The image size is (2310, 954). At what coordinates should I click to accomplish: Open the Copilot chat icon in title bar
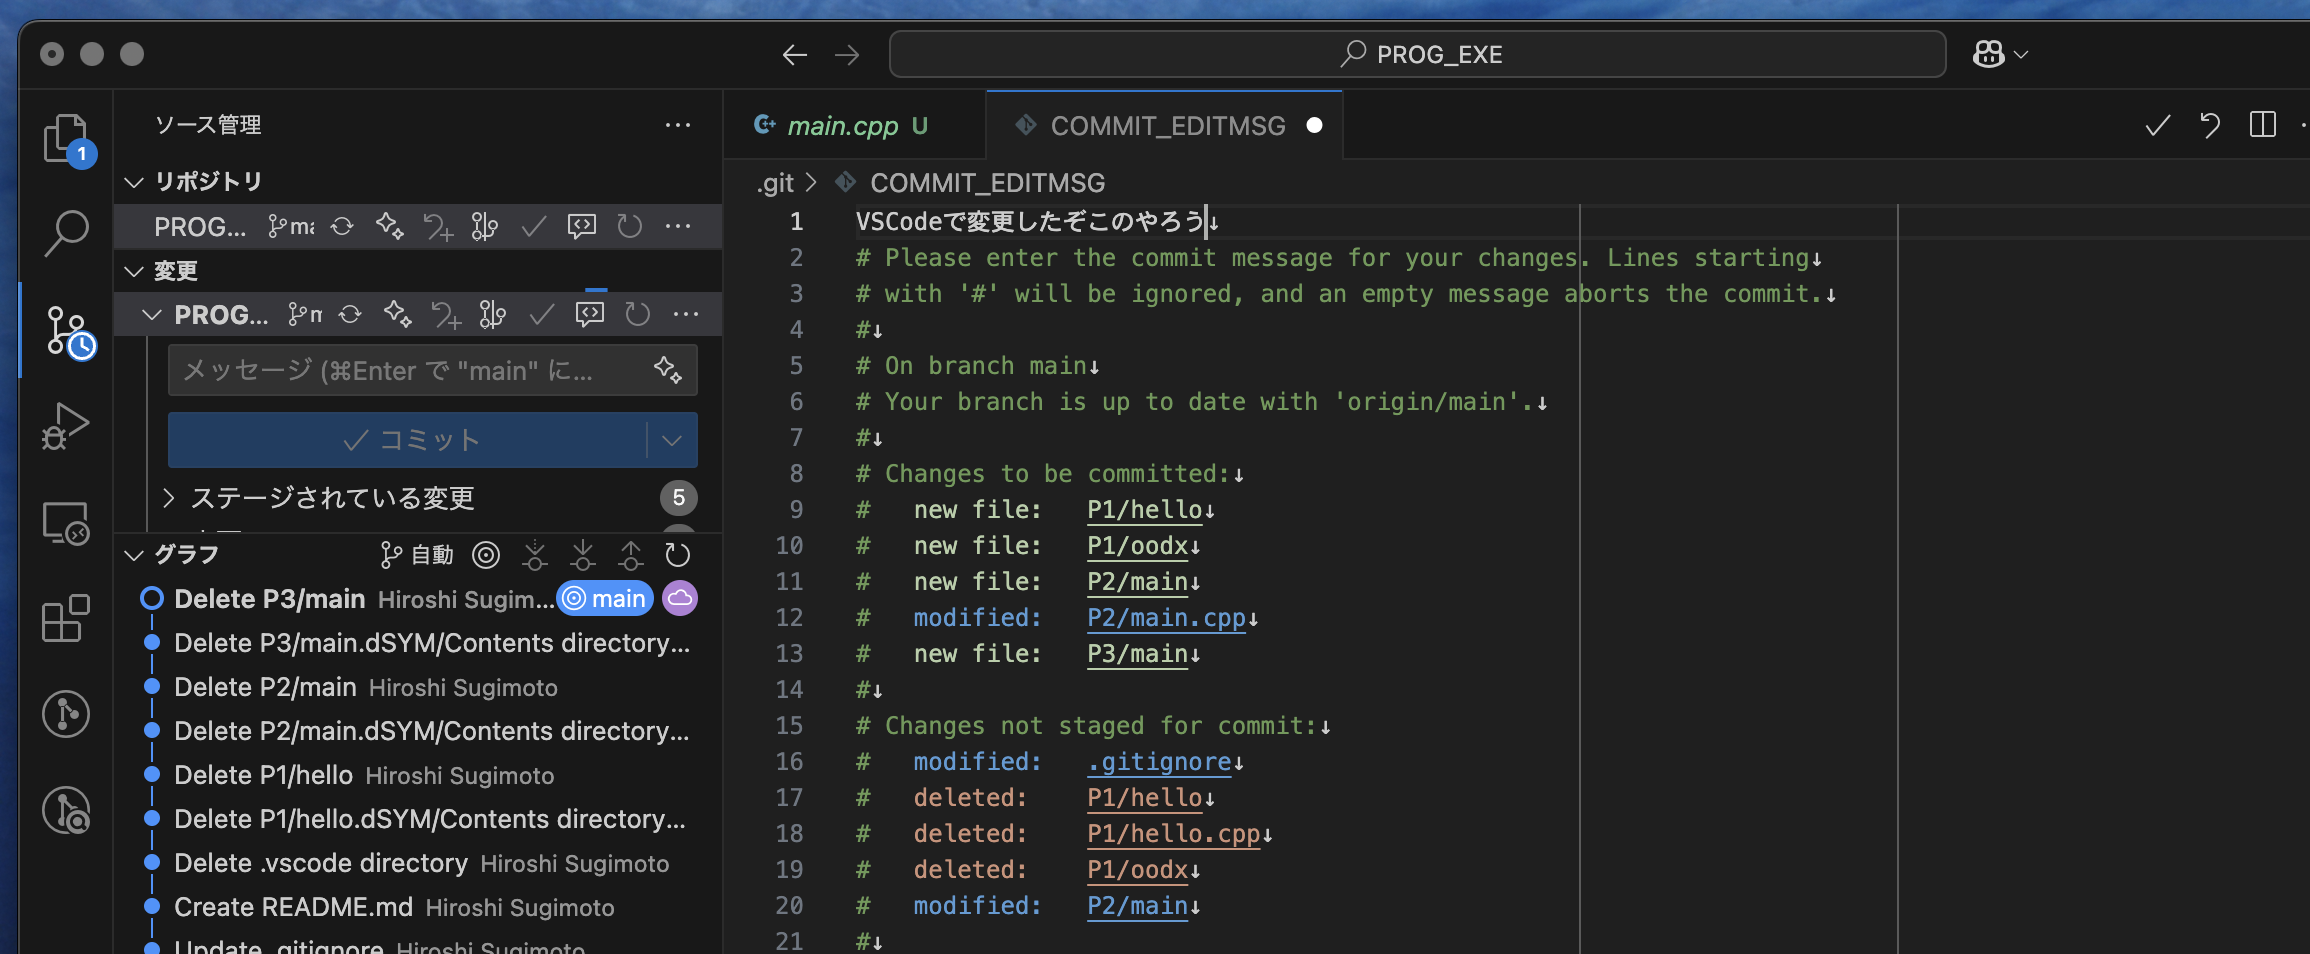(x=1989, y=54)
